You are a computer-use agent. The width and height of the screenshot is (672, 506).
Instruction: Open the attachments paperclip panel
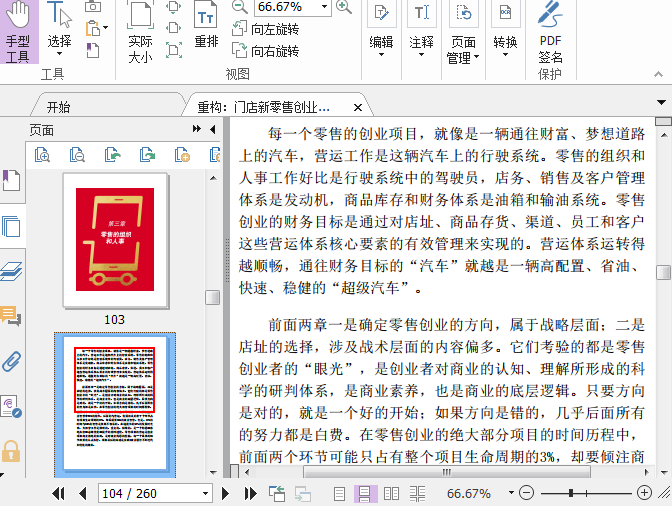click(11, 362)
